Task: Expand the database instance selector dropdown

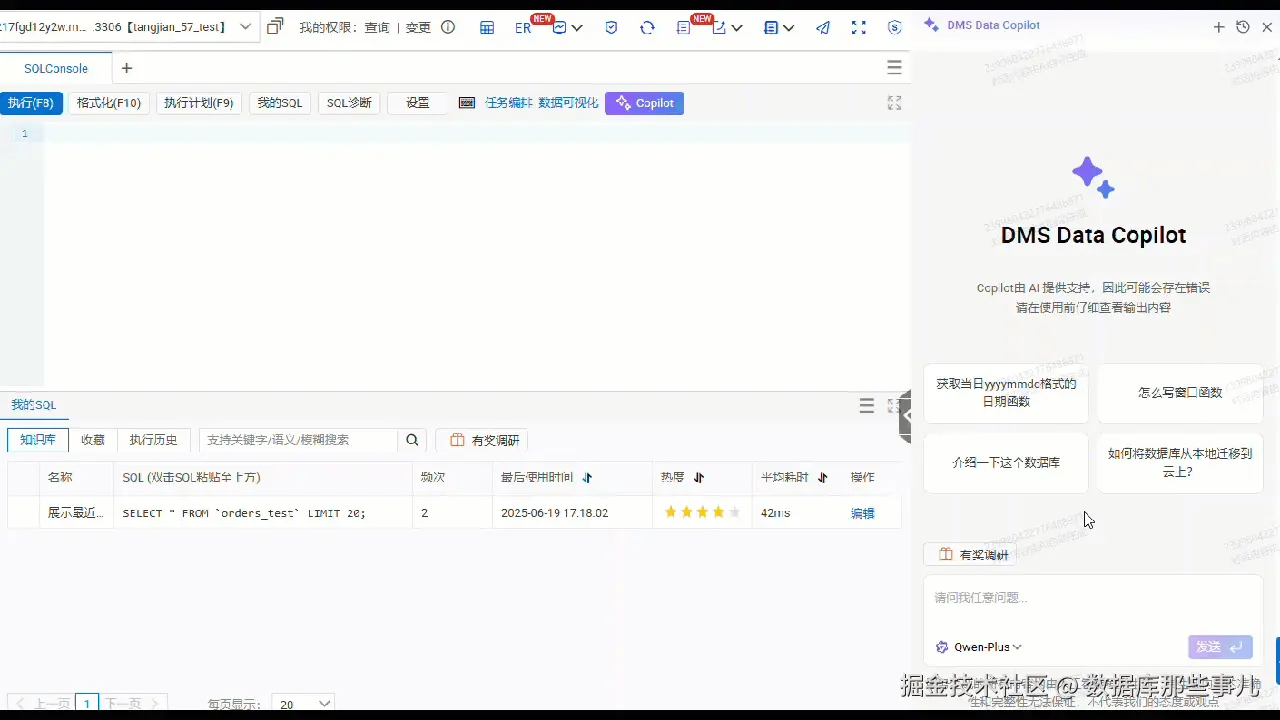Action: point(246,27)
